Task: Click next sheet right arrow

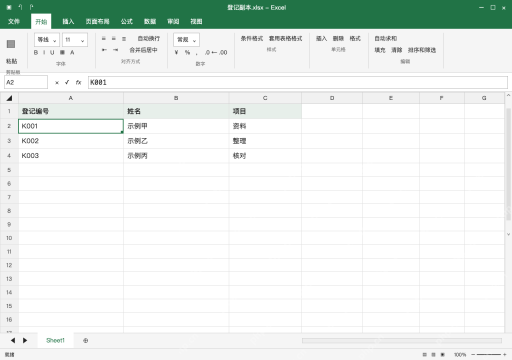Action: click(25, 340)
